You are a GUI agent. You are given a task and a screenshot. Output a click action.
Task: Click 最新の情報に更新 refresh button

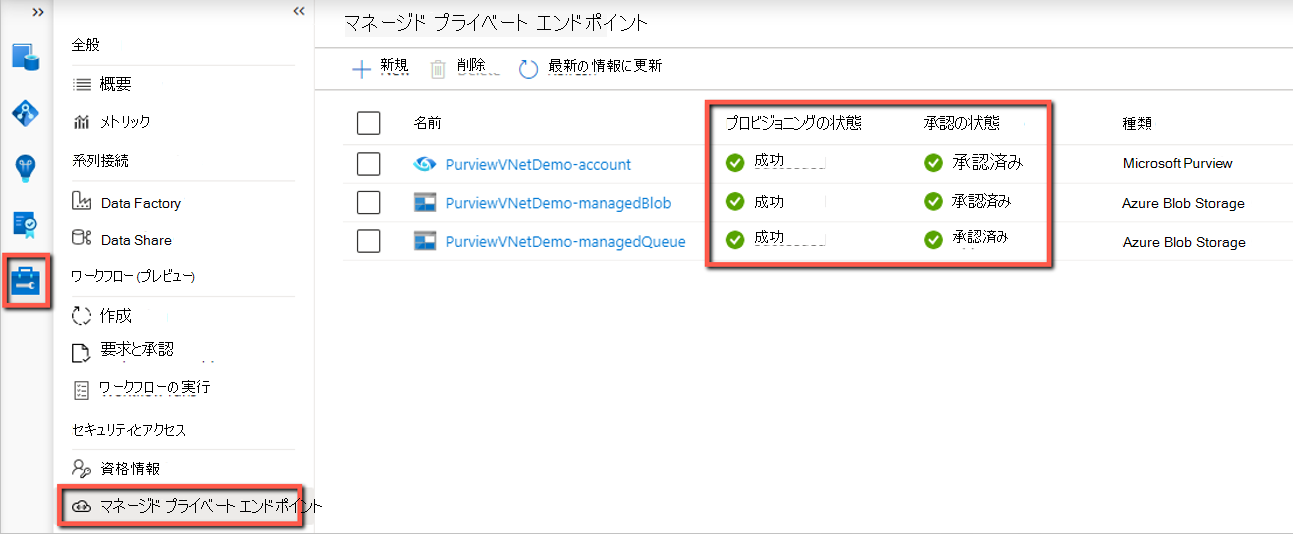[590, 67]
